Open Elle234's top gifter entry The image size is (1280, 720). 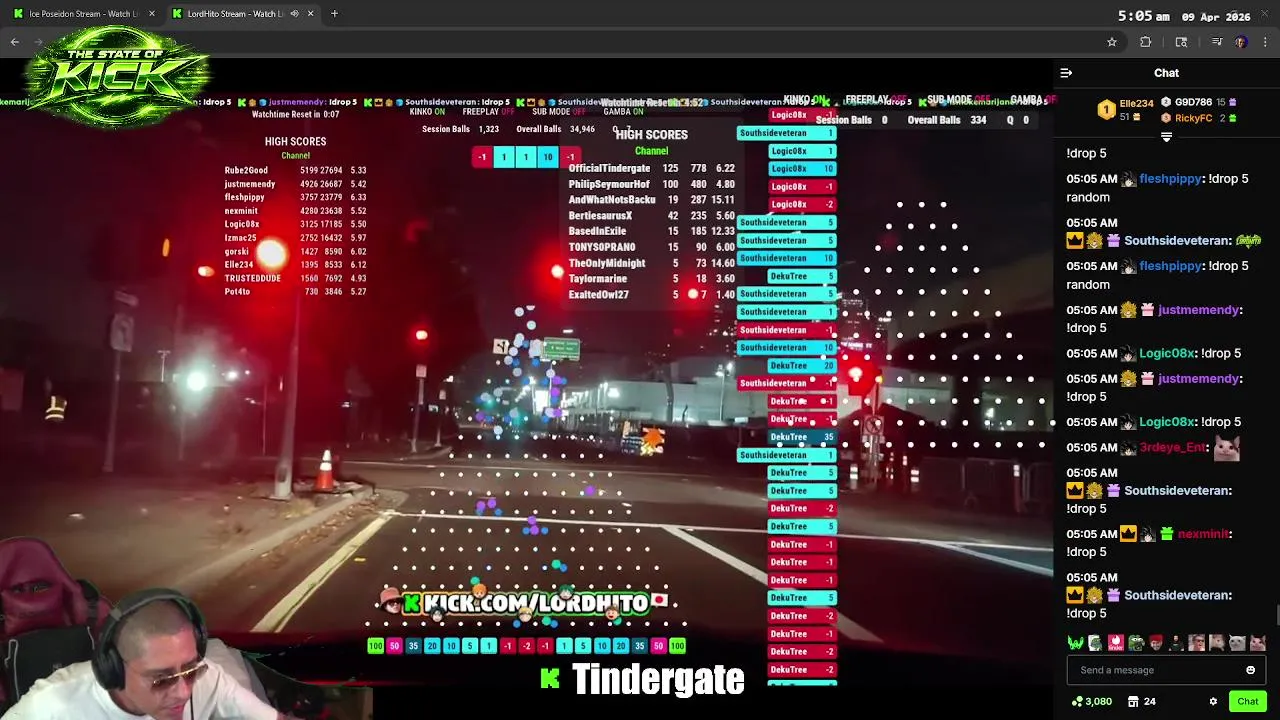click(1127, 109)
